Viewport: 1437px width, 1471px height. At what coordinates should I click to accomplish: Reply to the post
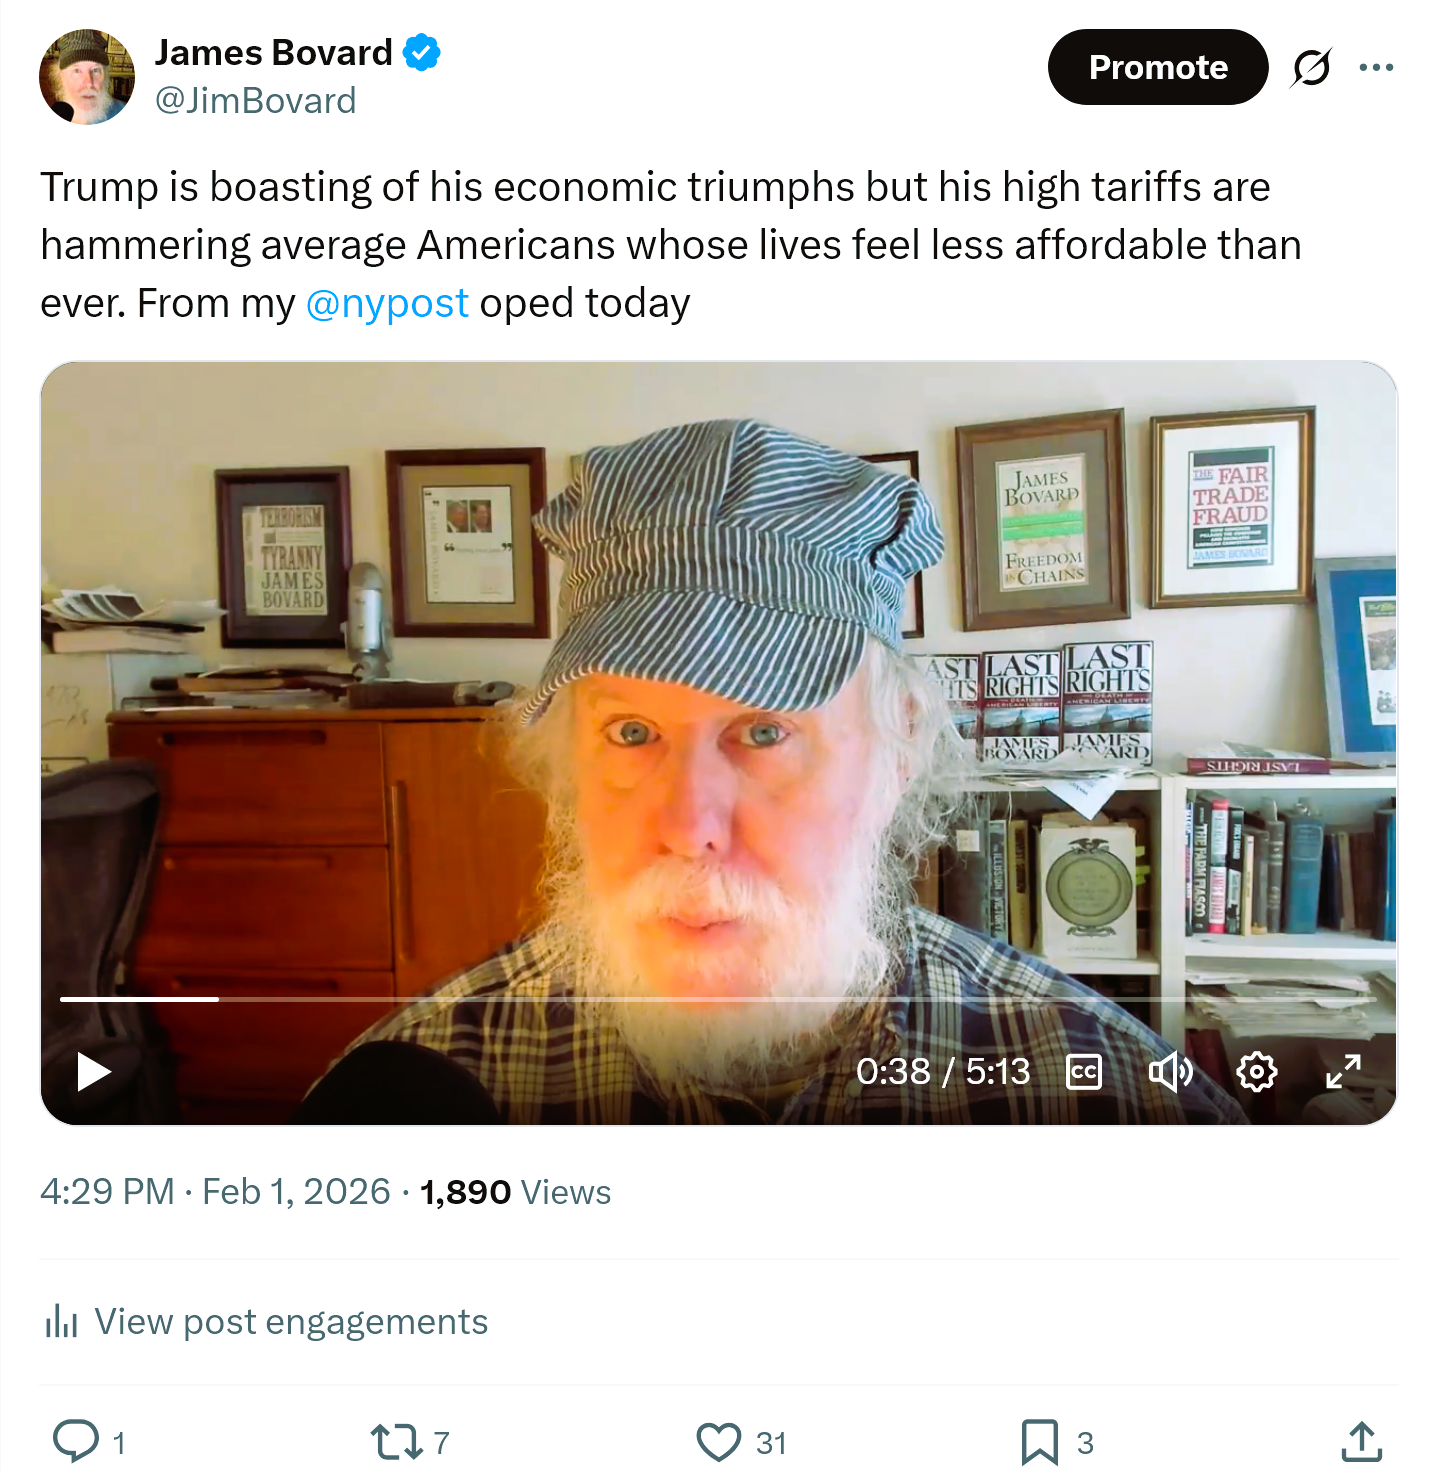click(x=76, y=1441)
